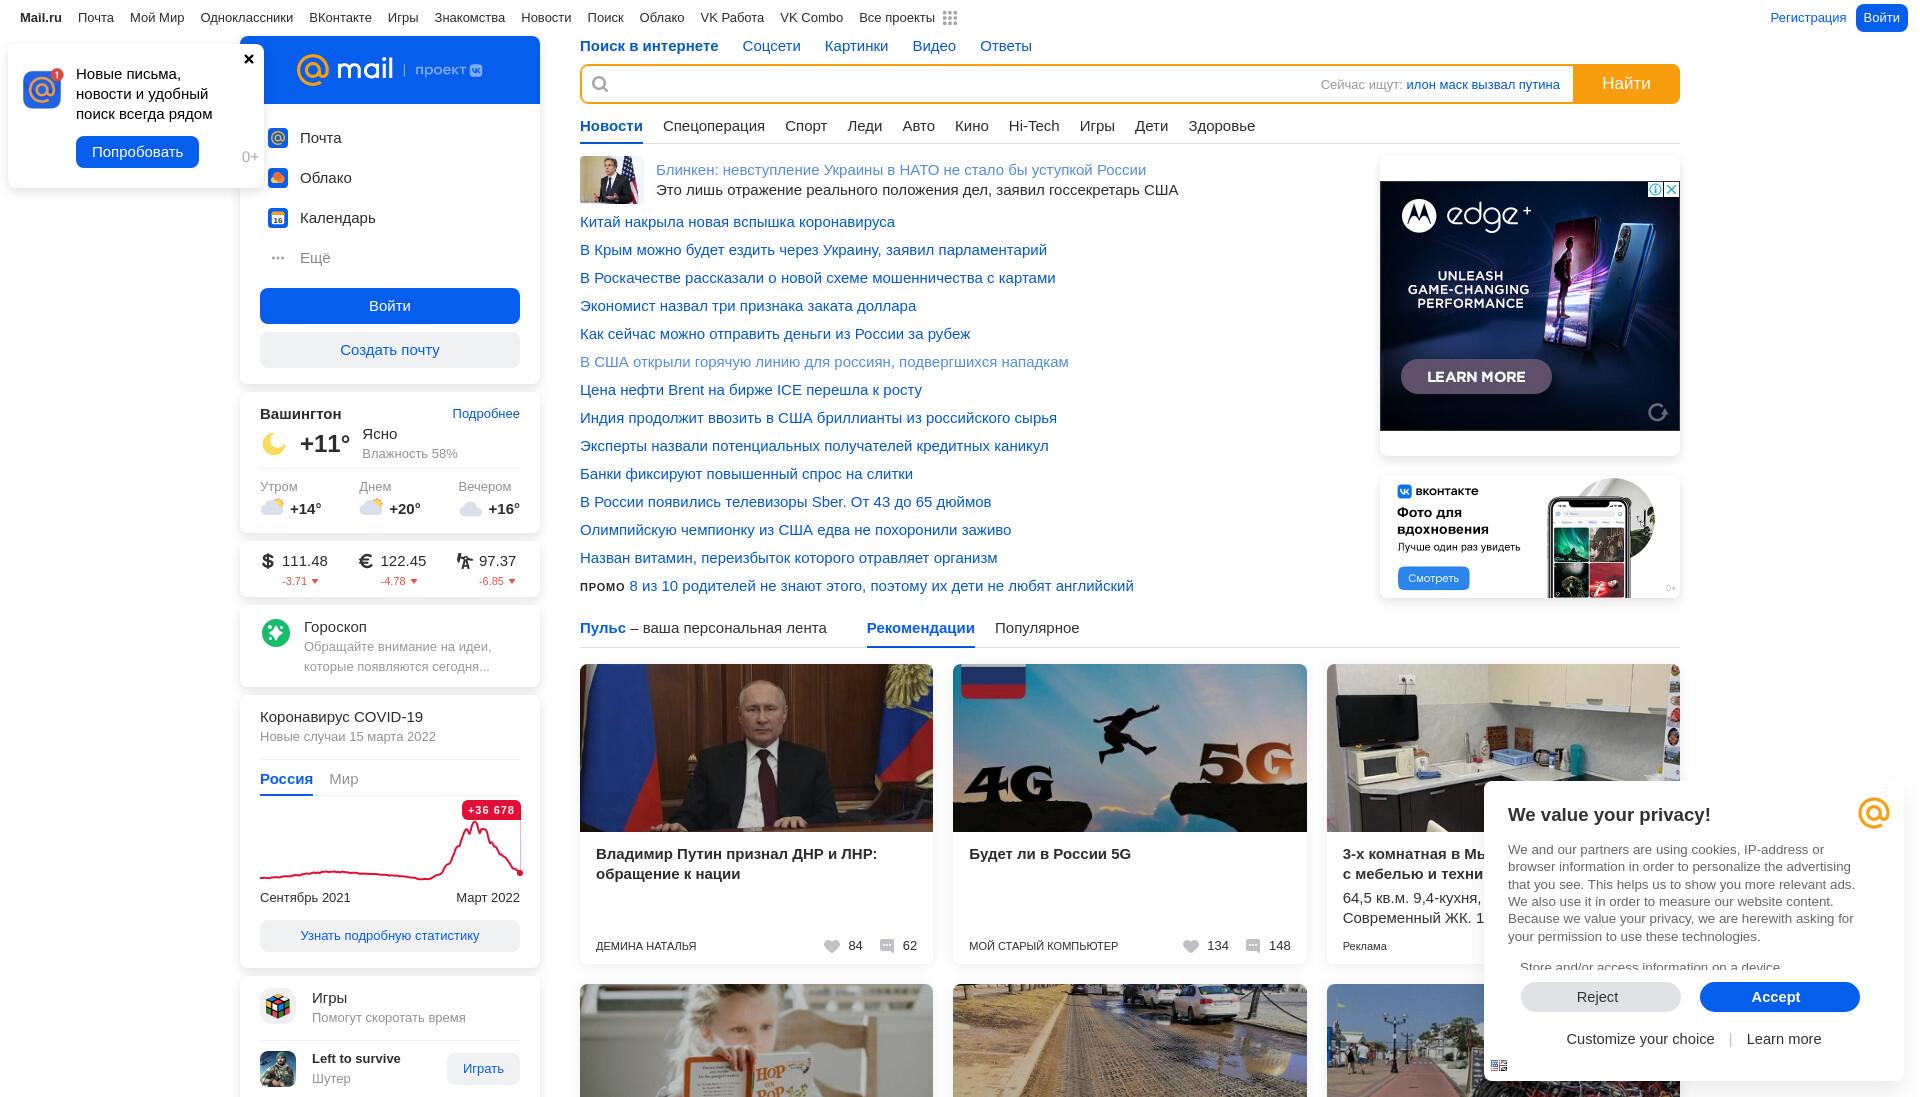Open Customize your choice link
Image resolution: width=1920 pixels, height=1097 pixels.
pos(1640,1039)
